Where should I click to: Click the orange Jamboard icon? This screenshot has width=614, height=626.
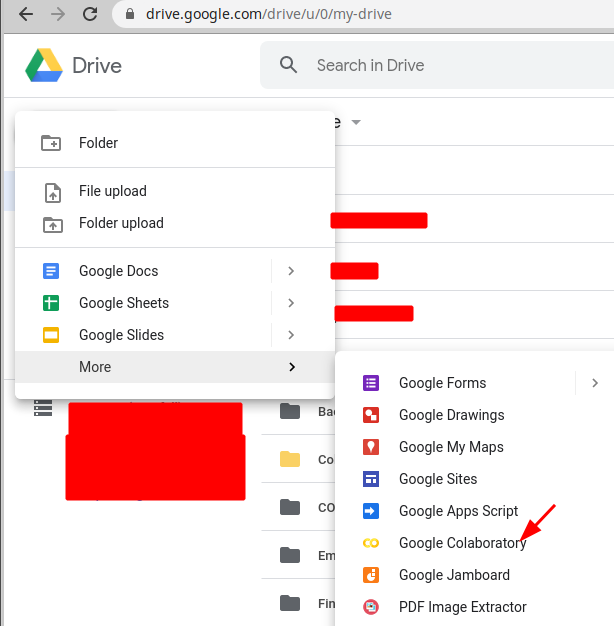371,575
